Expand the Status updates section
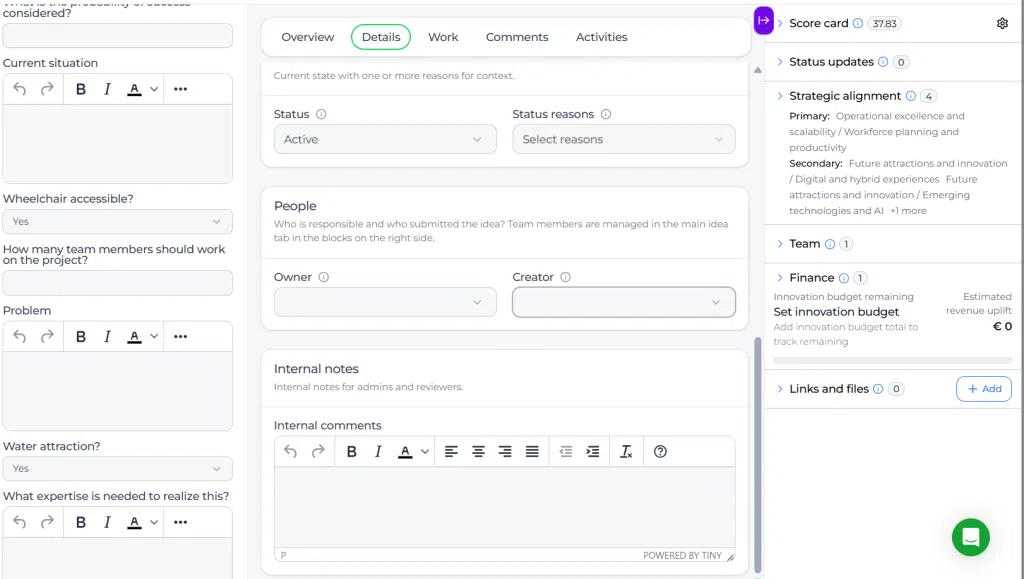This screenshot has width=1024, height=579. click(780, 62)
